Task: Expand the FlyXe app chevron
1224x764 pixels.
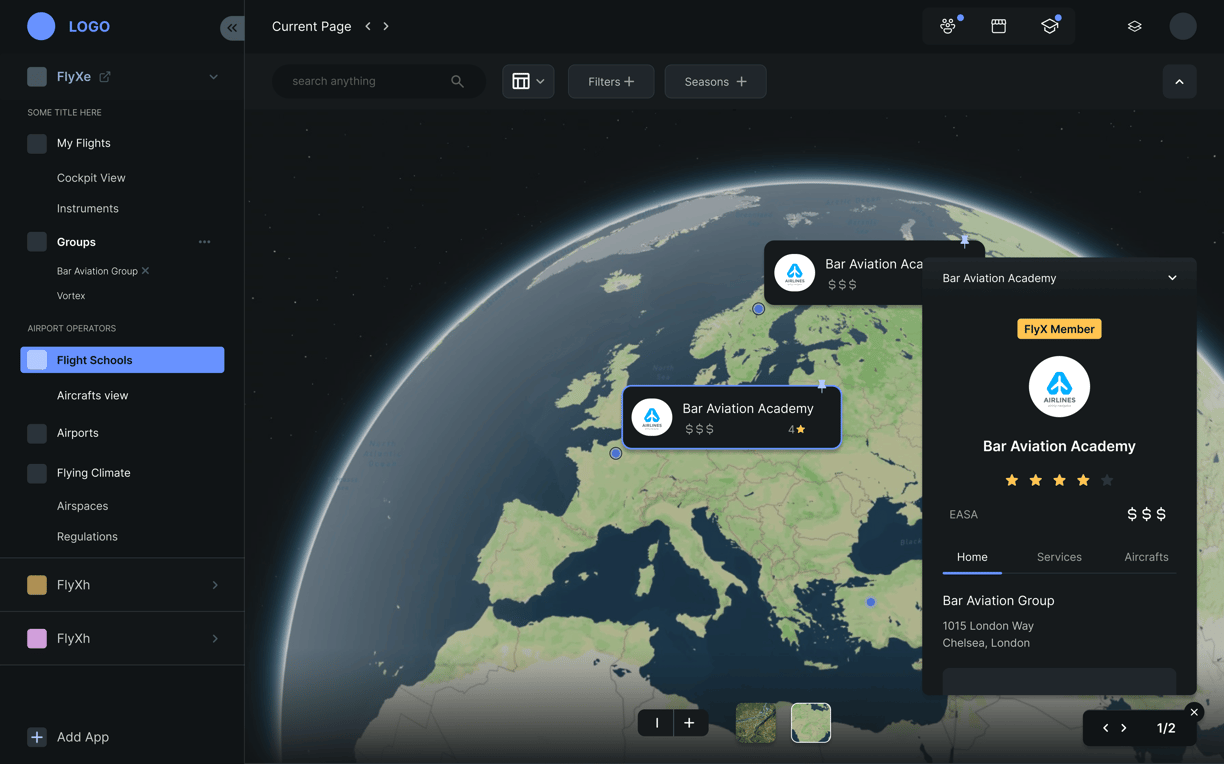Action: (x=213, y=77)
